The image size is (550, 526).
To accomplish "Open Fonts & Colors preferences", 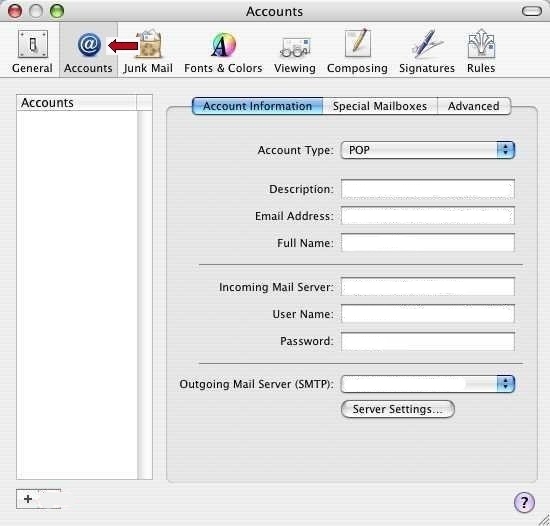I will 223,52.
